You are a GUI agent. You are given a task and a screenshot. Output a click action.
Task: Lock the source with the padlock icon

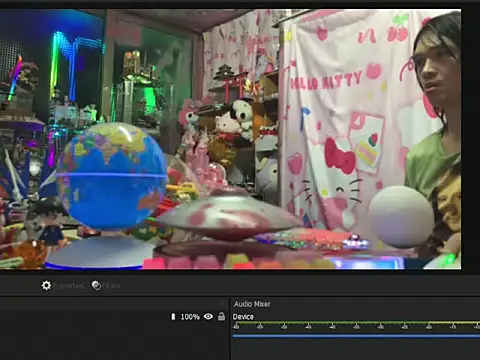coord(221,316)
